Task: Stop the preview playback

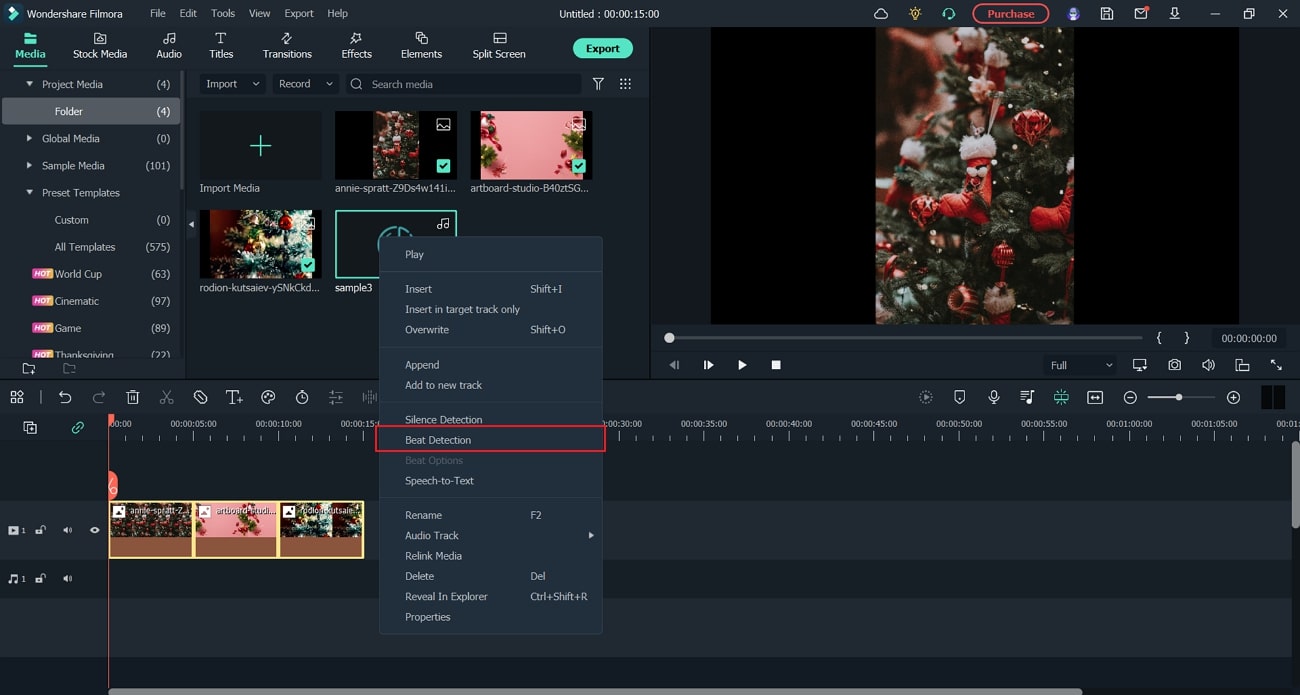Action: coord(776,365)
